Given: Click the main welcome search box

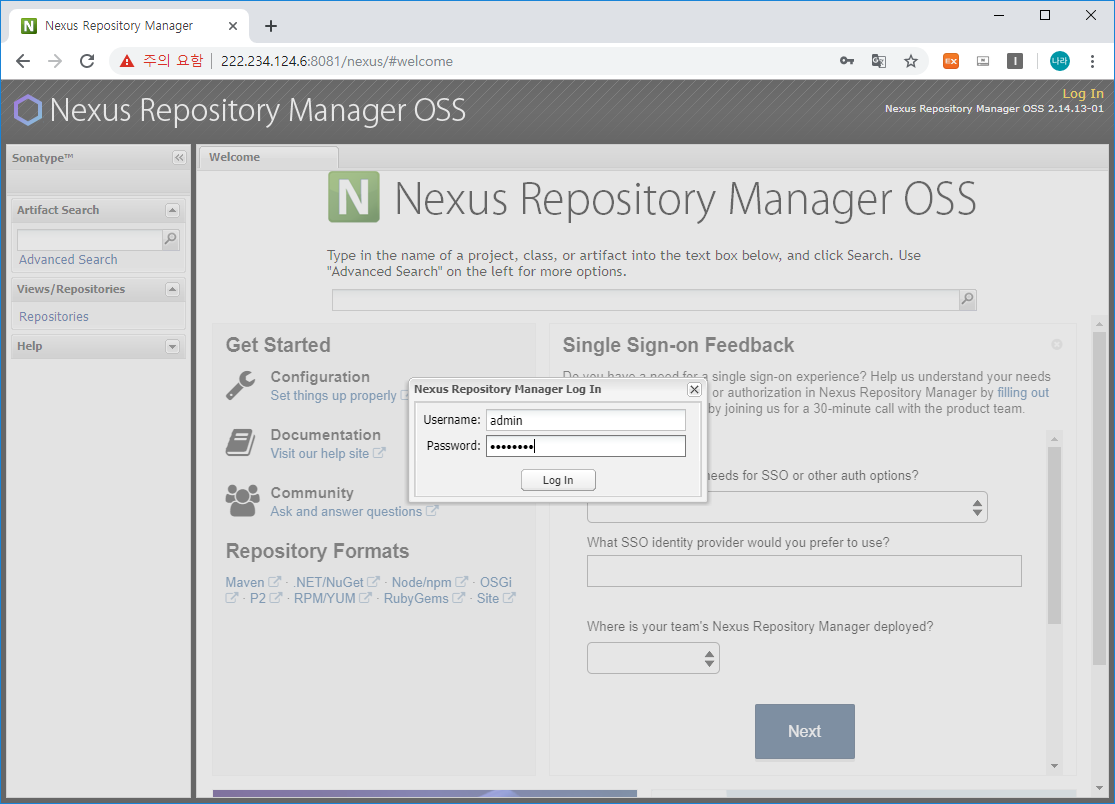Looking at the screenshot, I should 646,300.
